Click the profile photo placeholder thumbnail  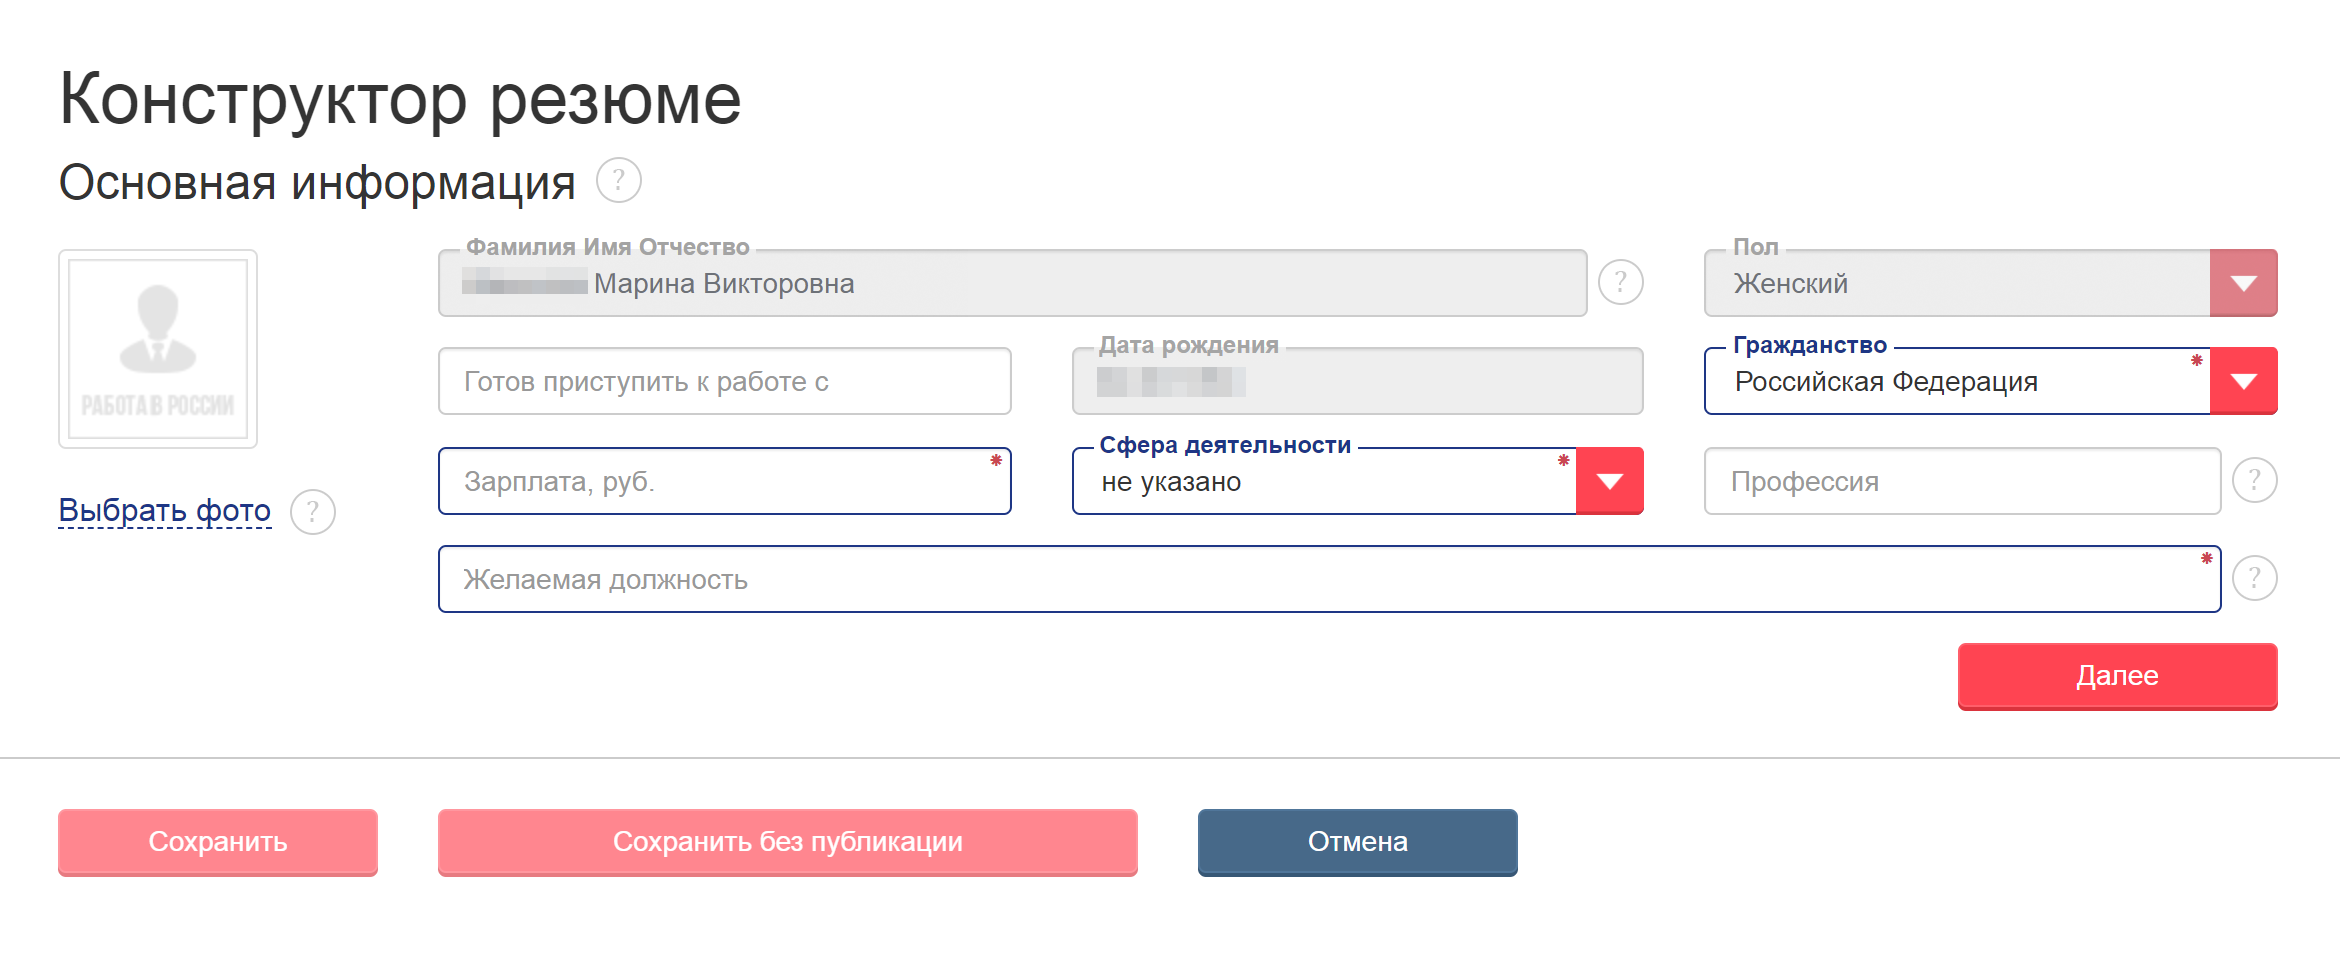(x=158, y=349)
